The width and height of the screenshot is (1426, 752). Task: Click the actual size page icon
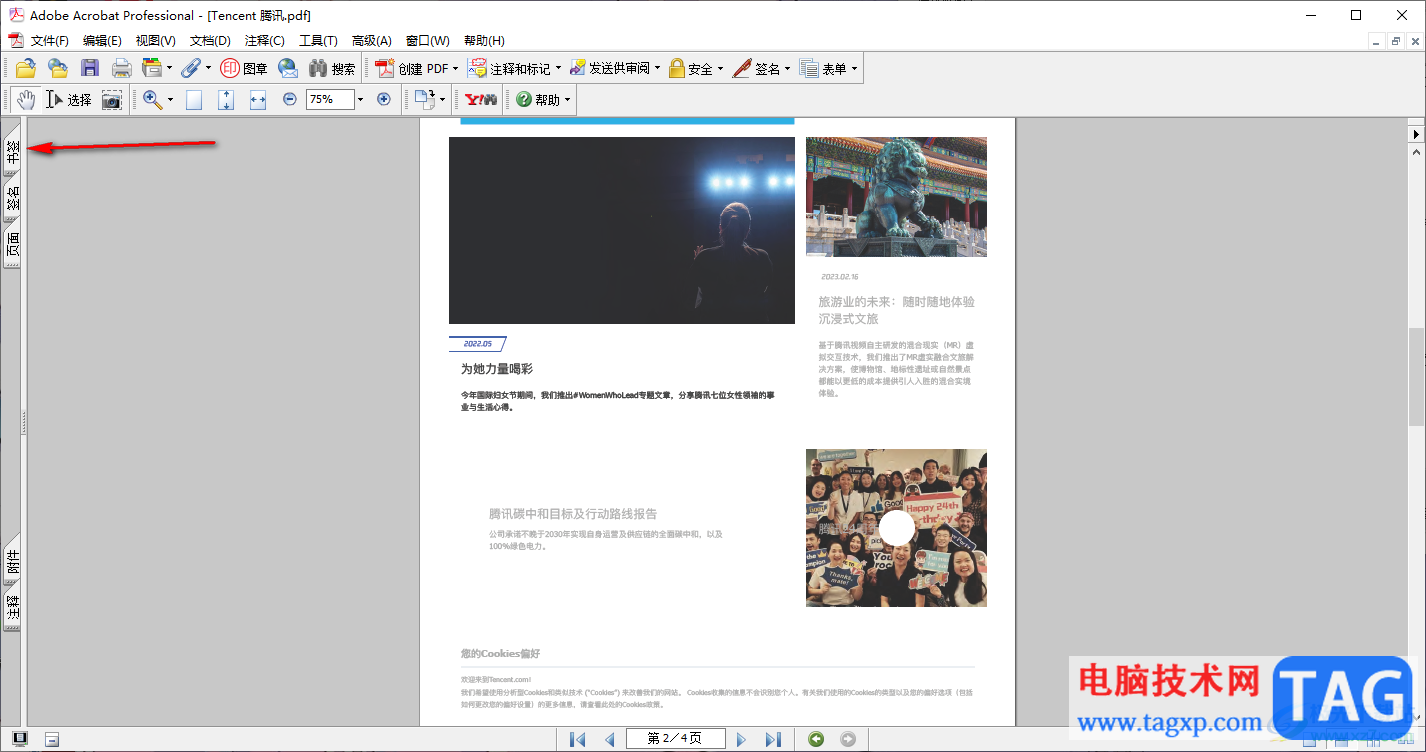pyautogui.click(x=194, y=99)
